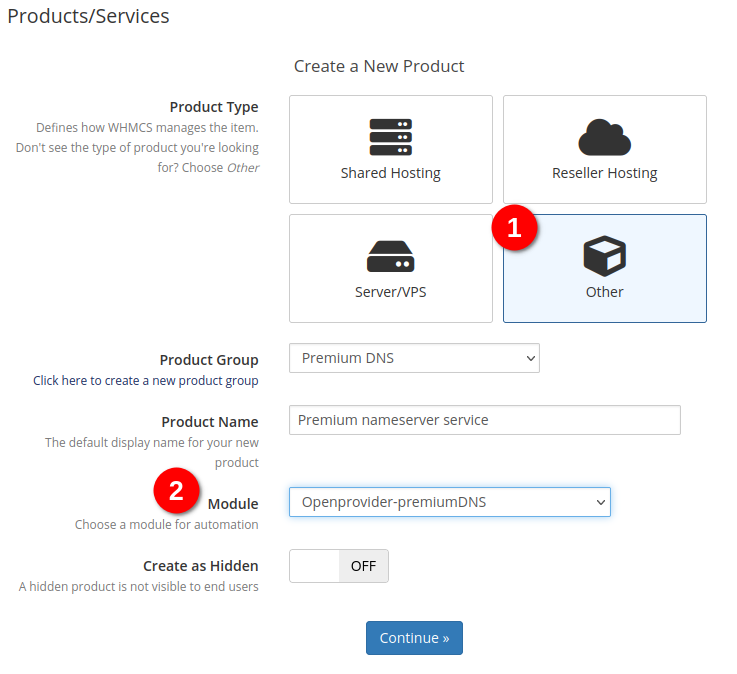Click the Other product type label text

point(604,292)
